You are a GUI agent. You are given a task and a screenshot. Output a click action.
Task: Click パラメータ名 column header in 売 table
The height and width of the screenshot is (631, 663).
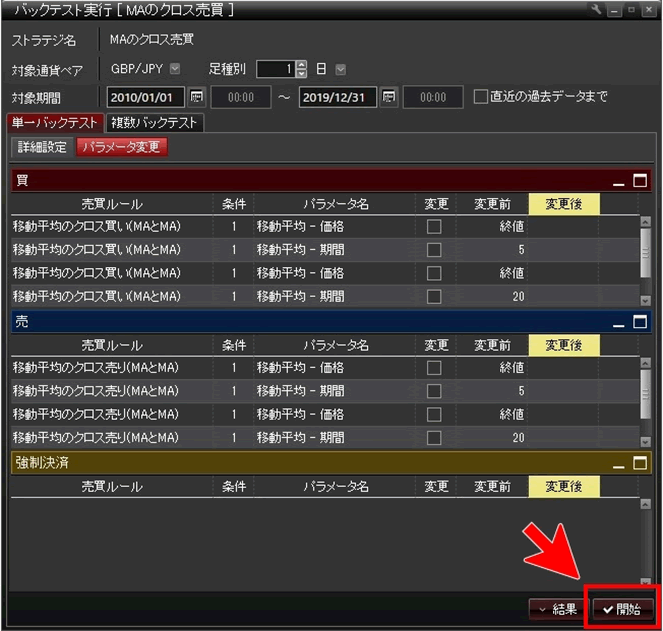(x=336, y=345)
